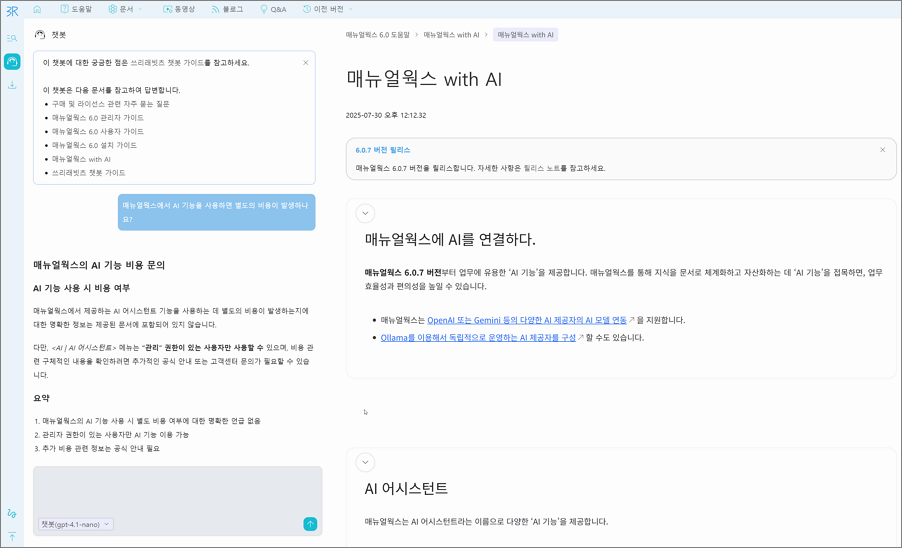Close the 6.0.7 release notice banner
Screen dimensions: 902x548
tap(882, 150)
